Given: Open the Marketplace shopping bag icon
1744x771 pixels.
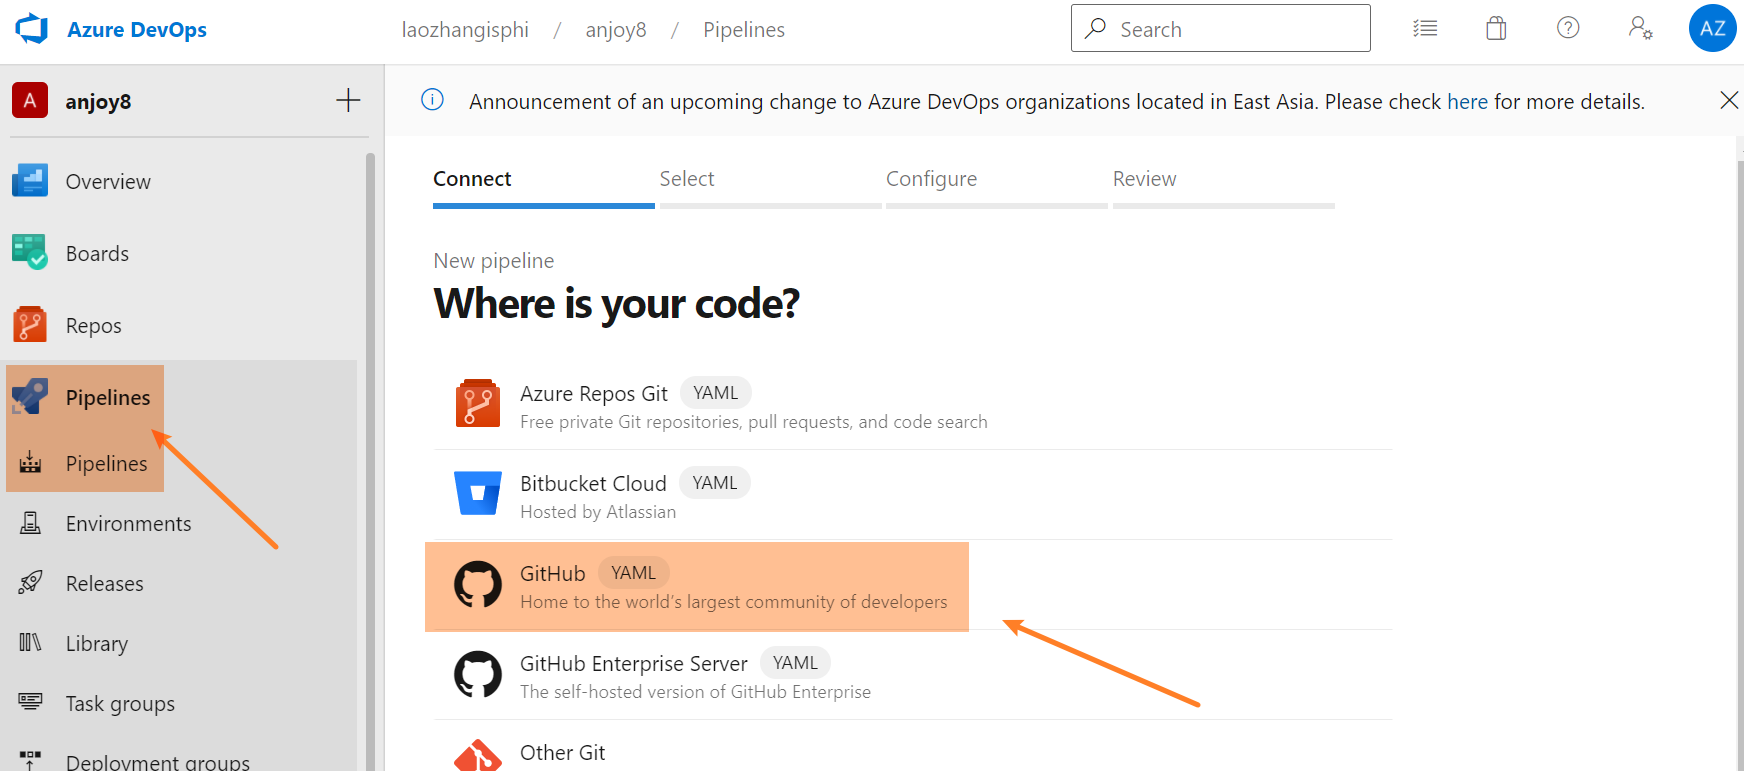Looking at the screenshot, I should [1496, 28].
